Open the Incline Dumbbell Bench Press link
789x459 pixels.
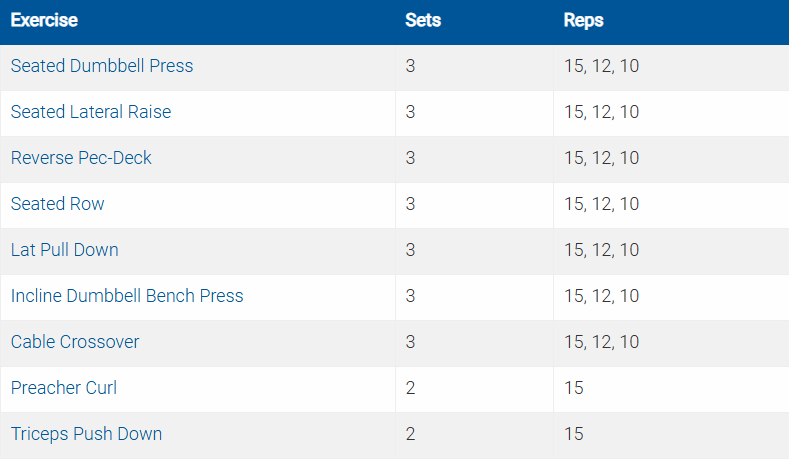127,296
